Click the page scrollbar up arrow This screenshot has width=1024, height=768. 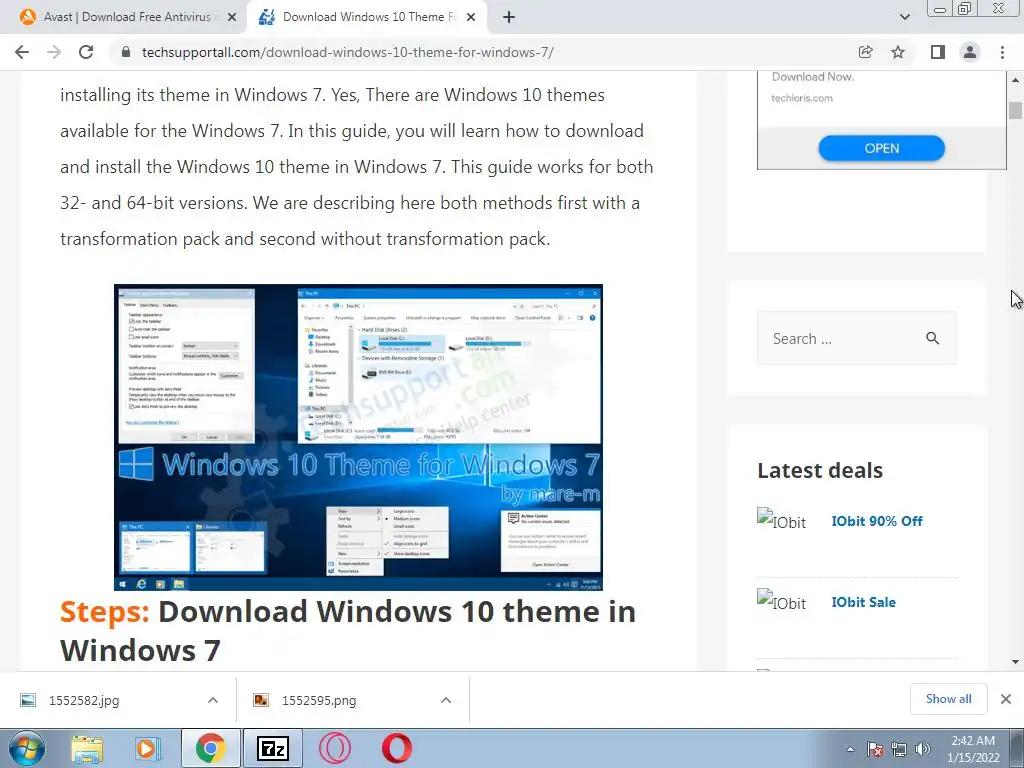click(x=1015, y=80)
